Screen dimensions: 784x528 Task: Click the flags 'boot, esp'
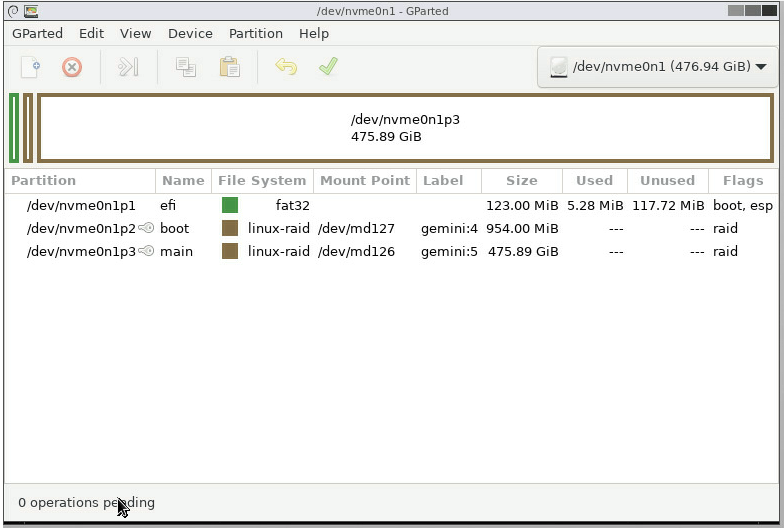[x=742, y=205]
